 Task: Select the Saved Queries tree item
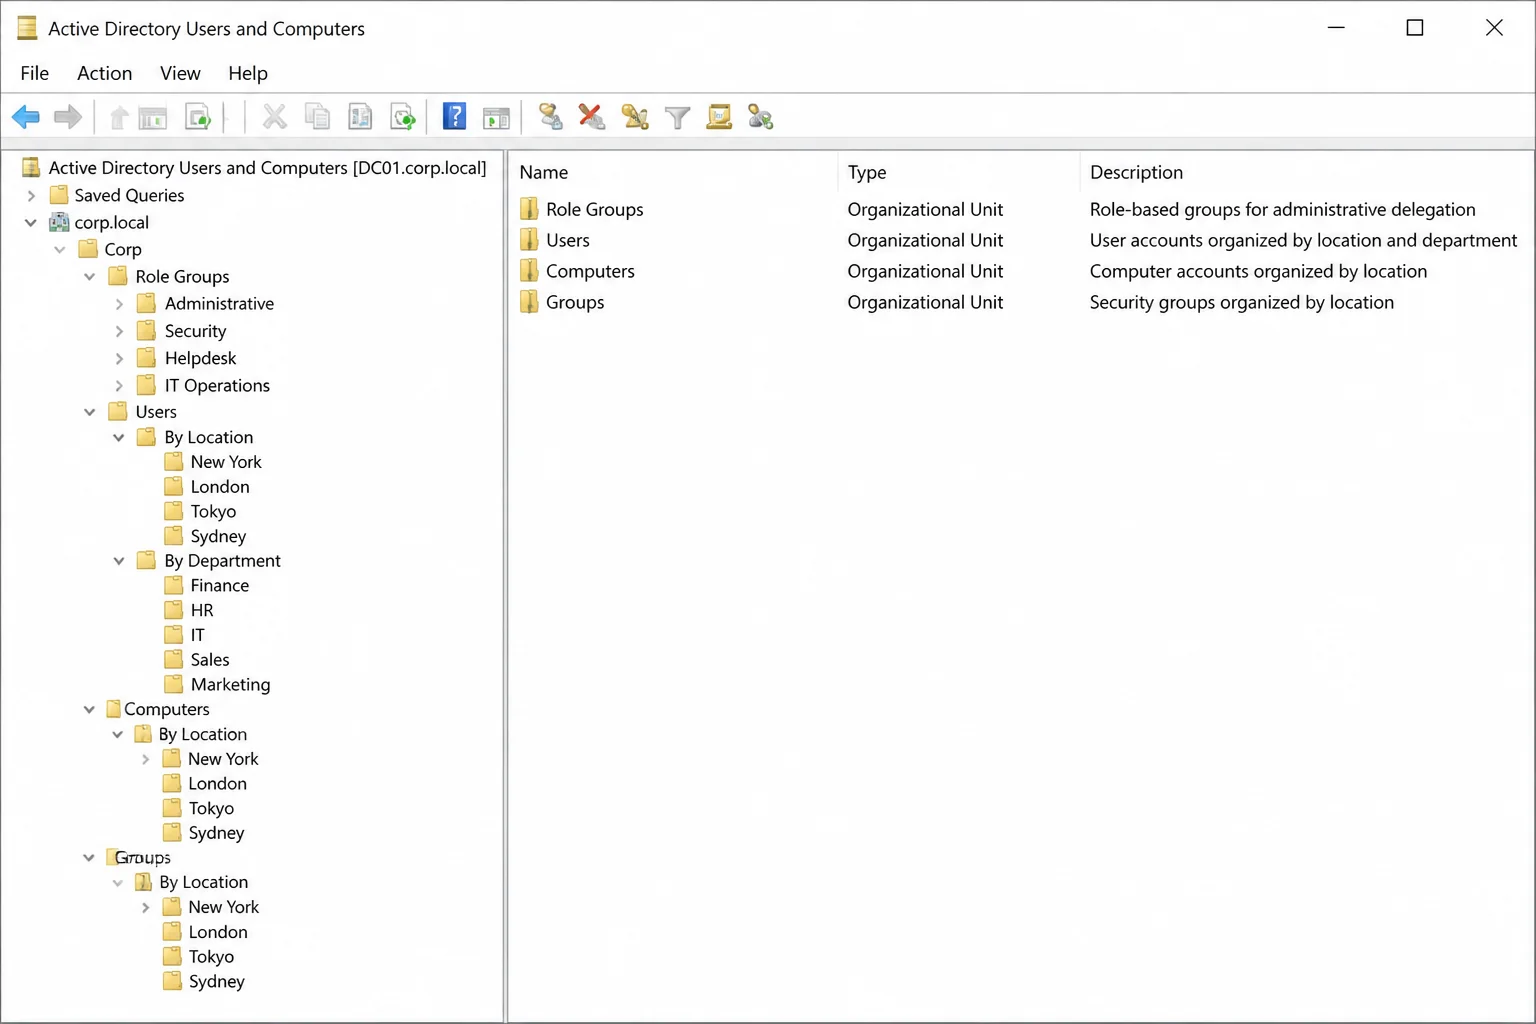click(129, 195)
